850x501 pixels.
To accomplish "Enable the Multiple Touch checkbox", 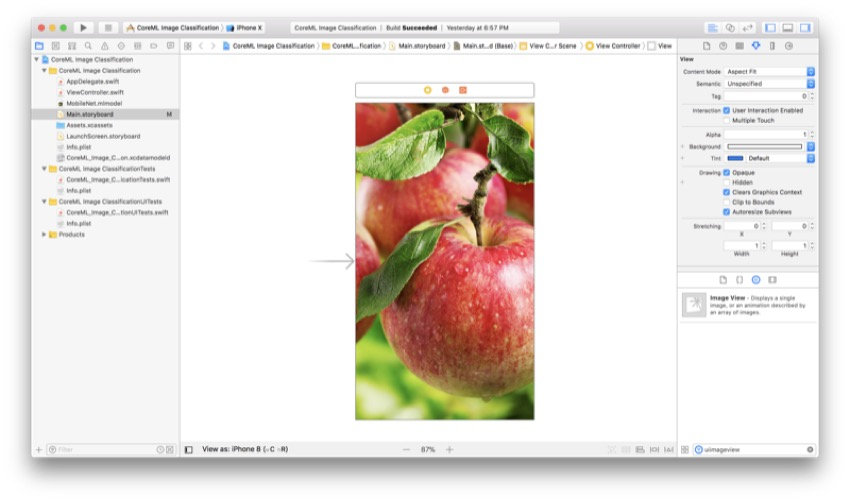I will [x=726, y=120].
